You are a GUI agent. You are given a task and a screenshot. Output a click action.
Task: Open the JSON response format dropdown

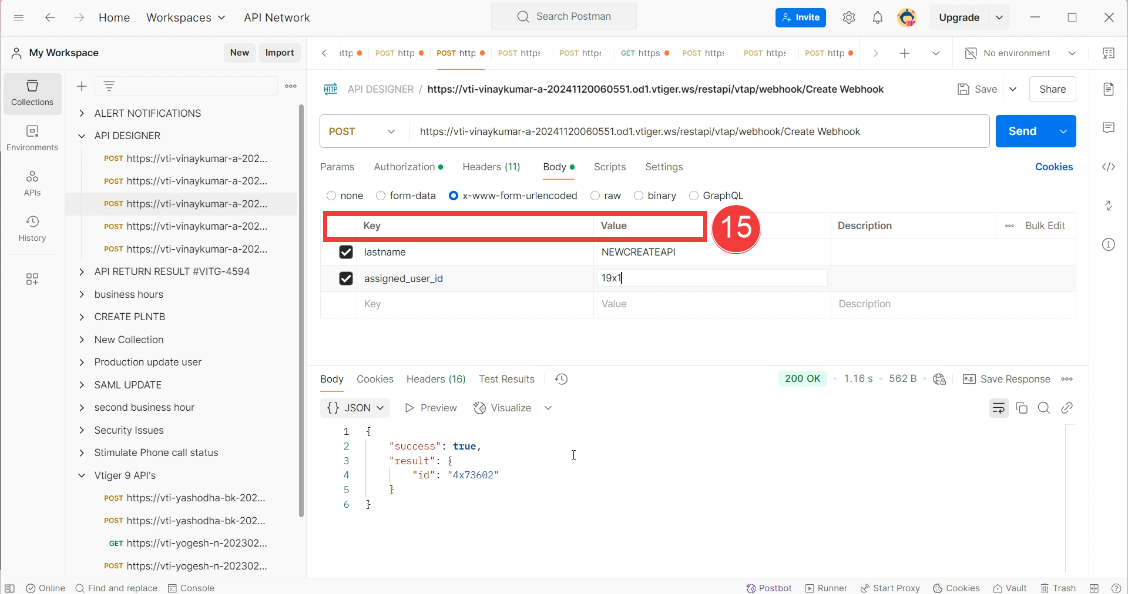tap(355, 408)
